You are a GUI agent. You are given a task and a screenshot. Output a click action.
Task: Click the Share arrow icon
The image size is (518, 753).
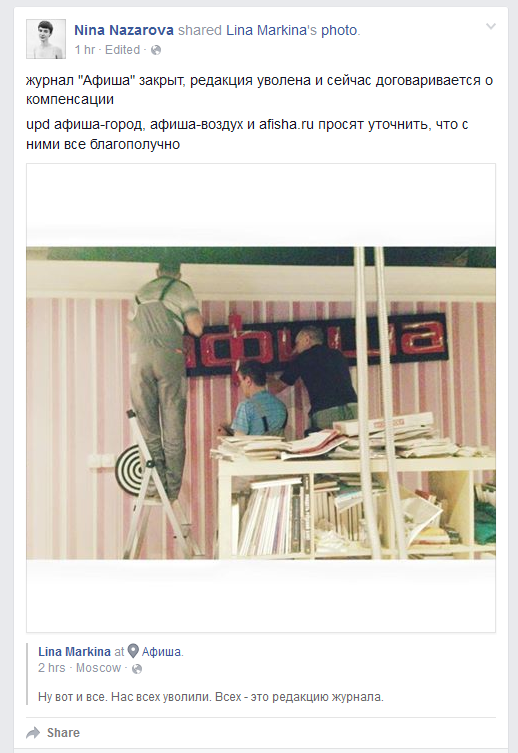pos(33,733)
